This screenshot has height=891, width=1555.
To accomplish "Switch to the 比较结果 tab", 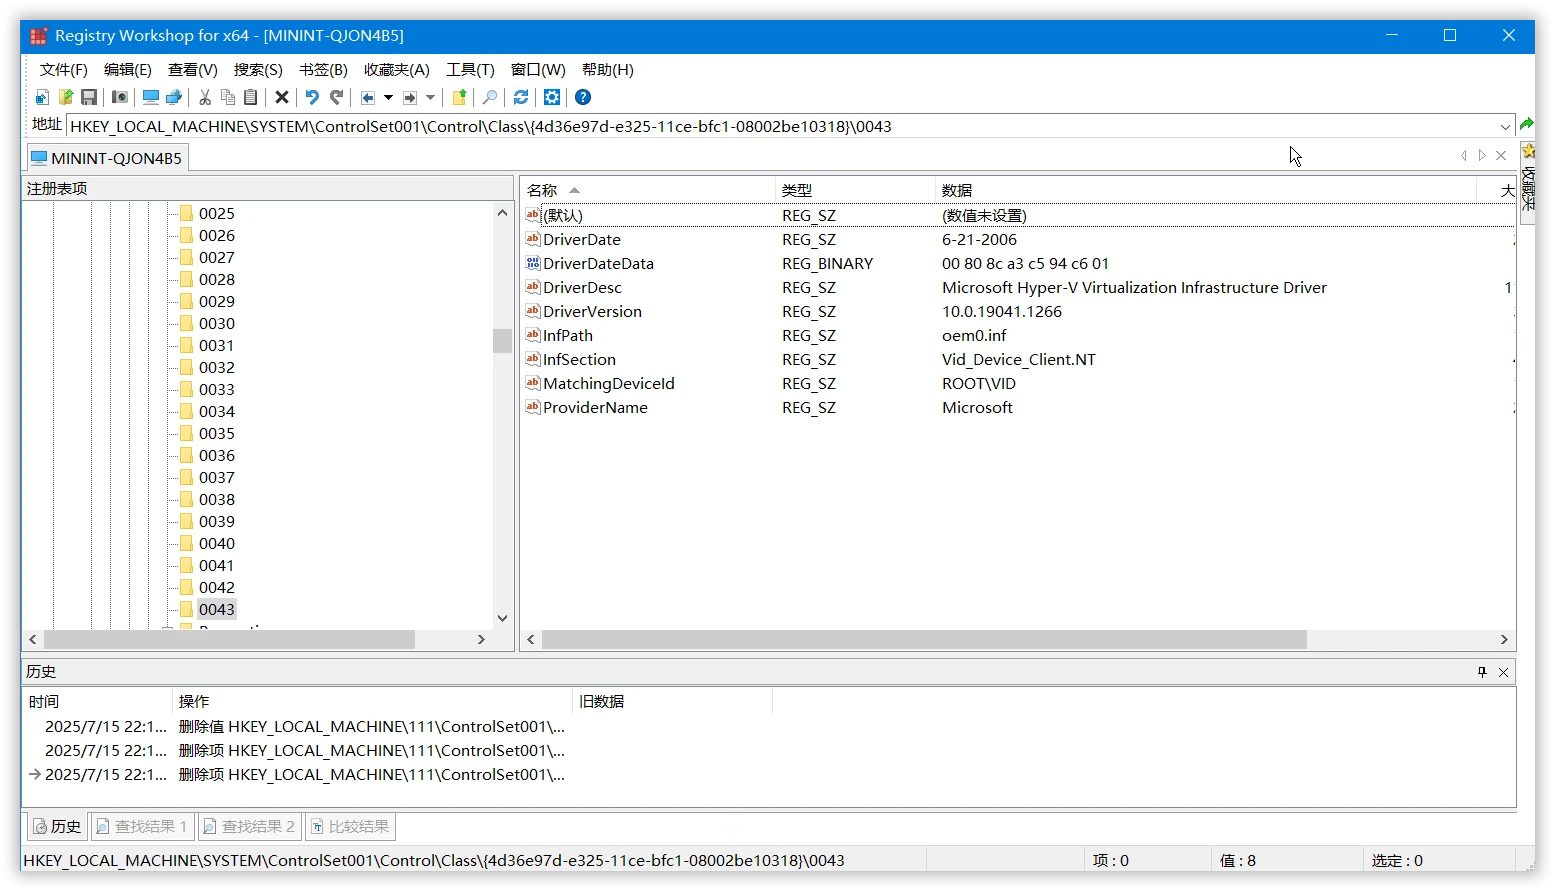I will 350,826.
